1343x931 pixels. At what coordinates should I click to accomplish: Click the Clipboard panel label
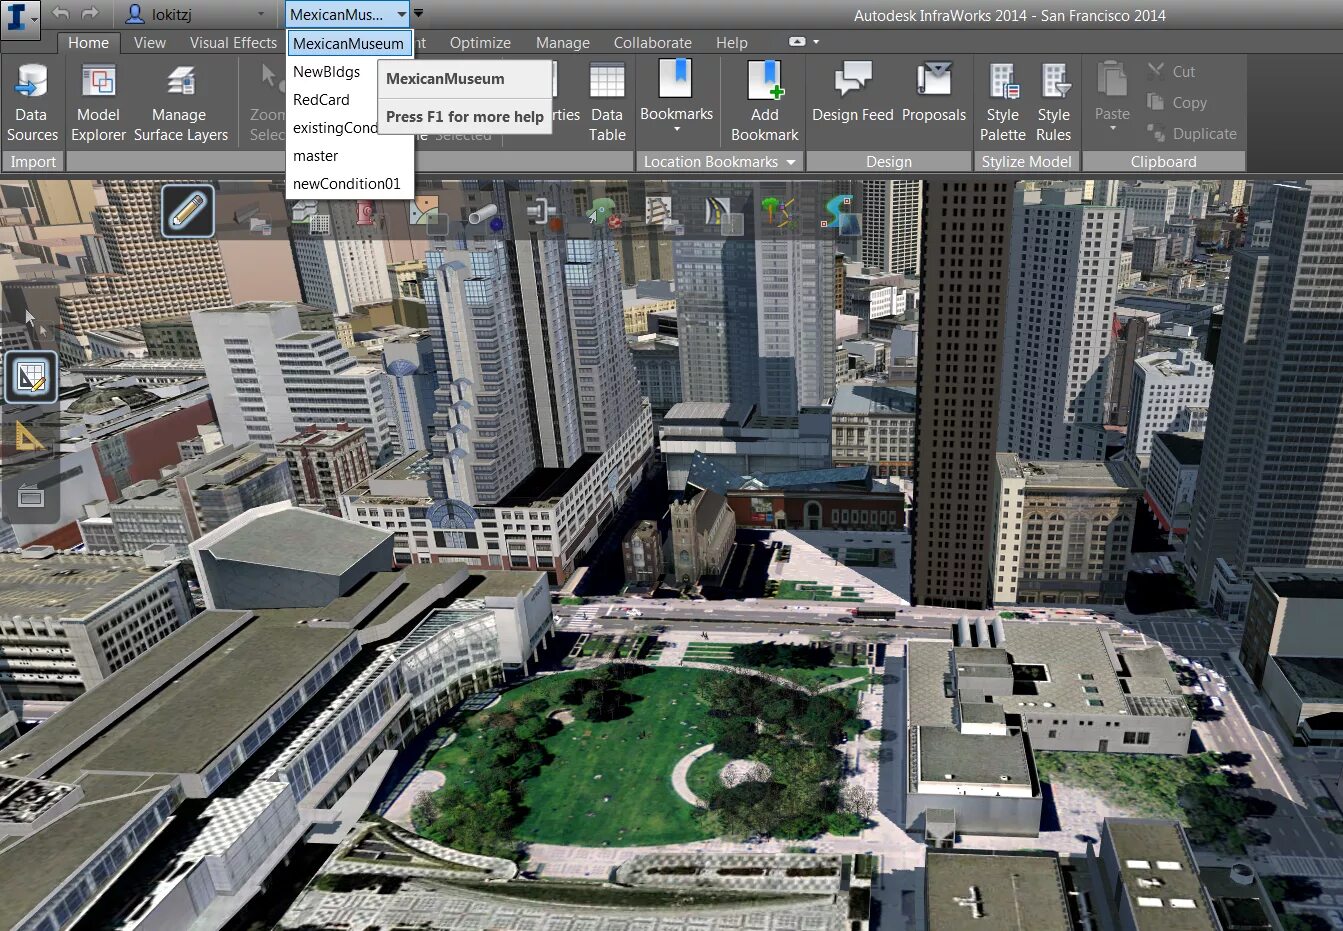pos(1163,162)
